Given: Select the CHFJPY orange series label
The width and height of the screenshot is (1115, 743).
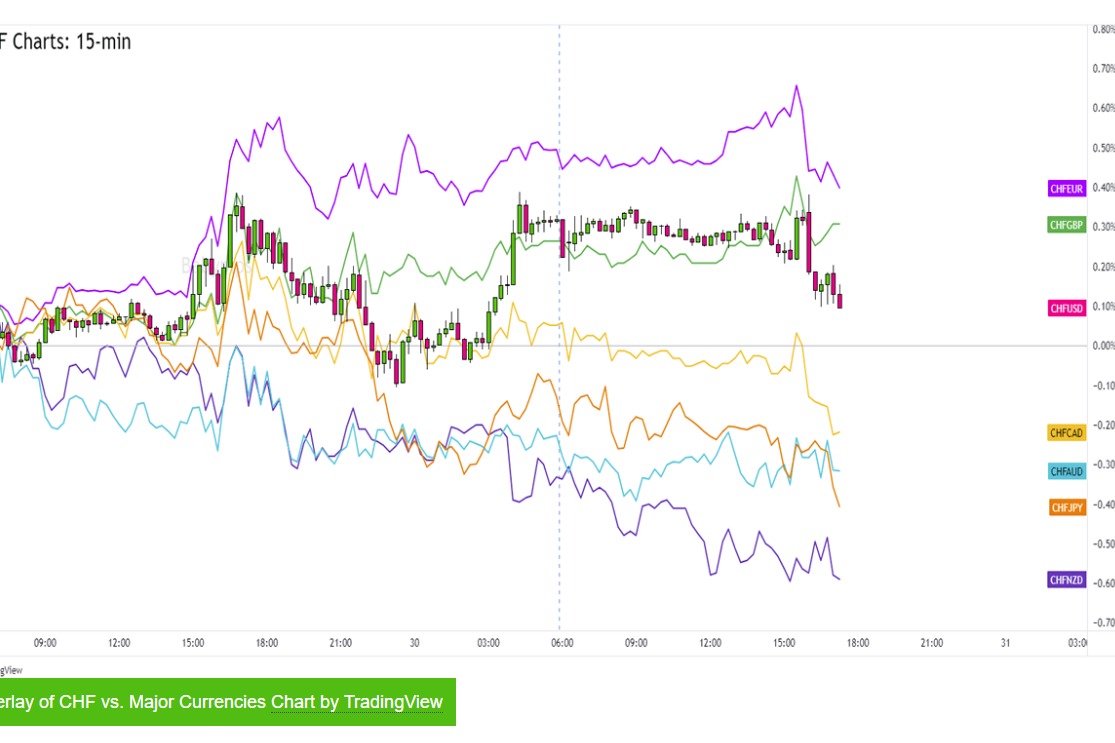Looking at the screenshot, I should pos(1066,508).
